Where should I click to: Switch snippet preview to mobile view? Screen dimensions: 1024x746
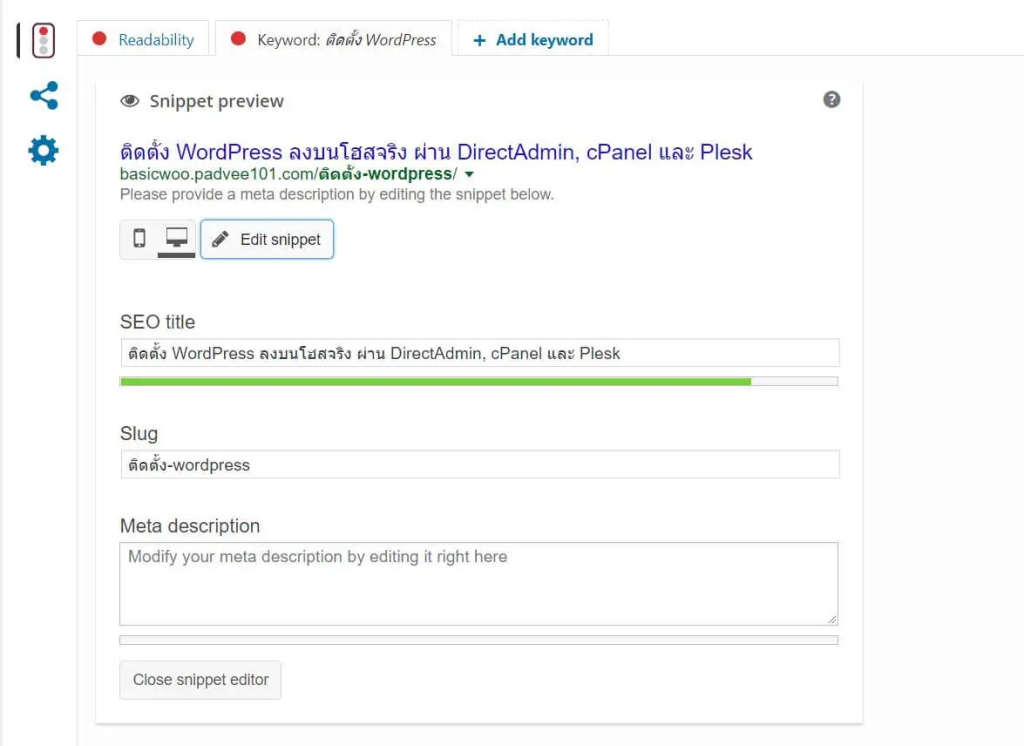tap(139, 238)
